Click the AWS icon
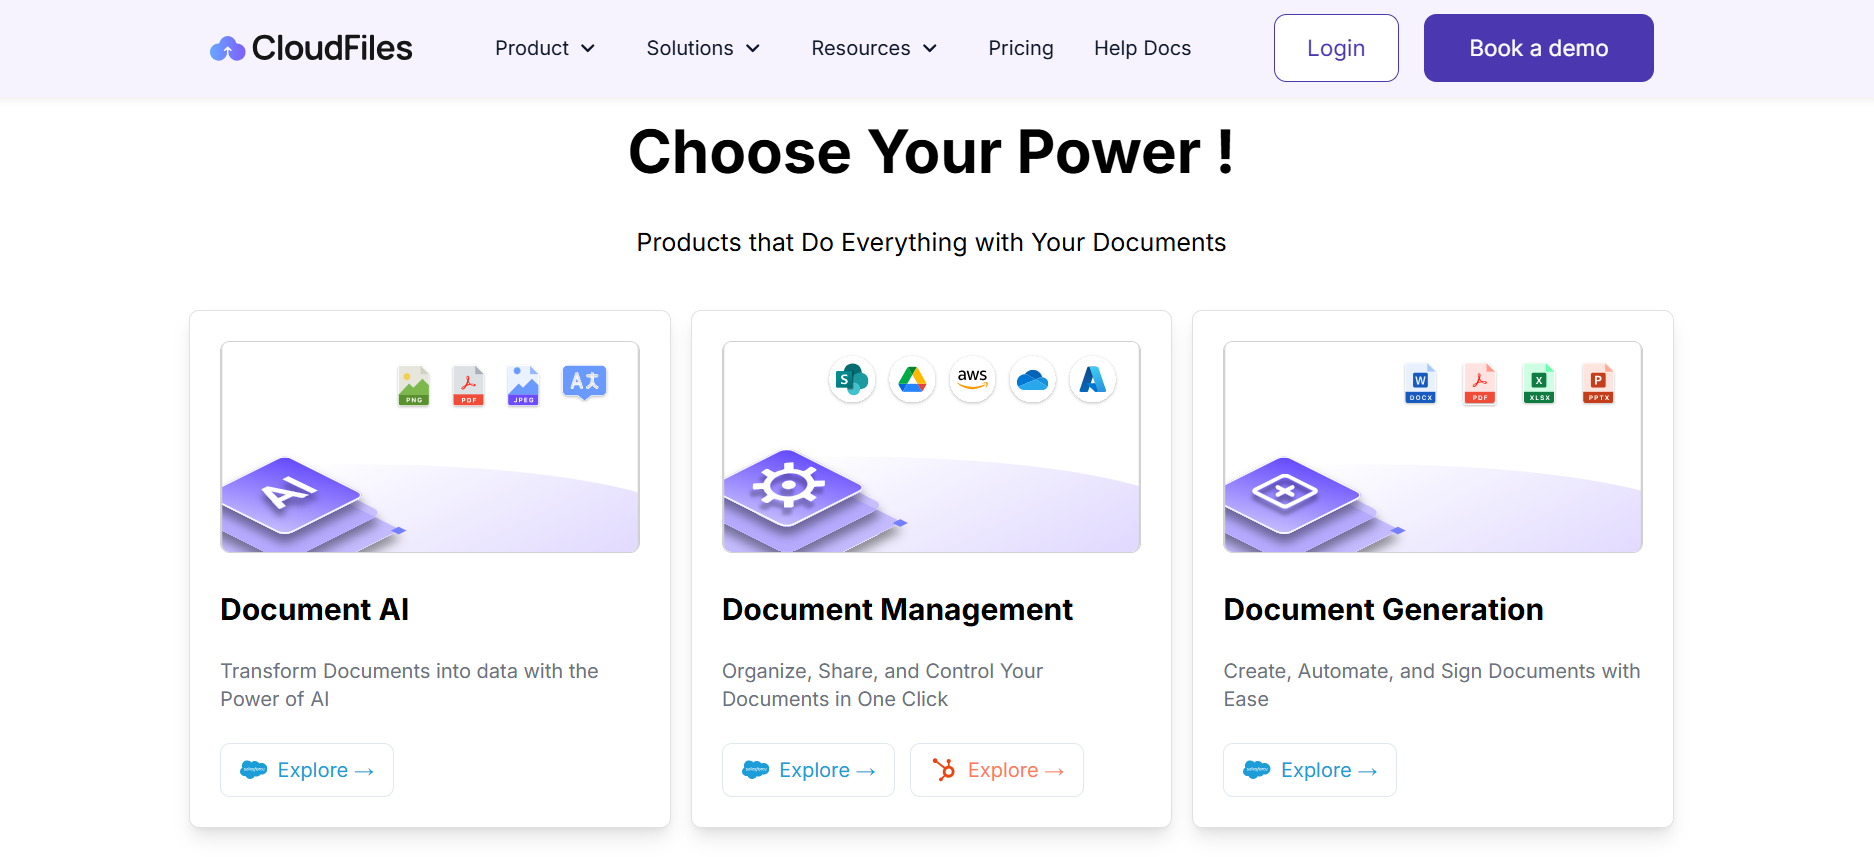Screen dimensions: 1874x857 click(972, 380)
